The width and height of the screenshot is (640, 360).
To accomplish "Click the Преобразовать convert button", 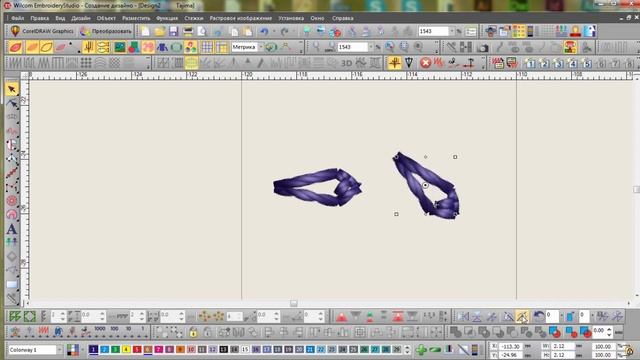I will click(106, 31).
